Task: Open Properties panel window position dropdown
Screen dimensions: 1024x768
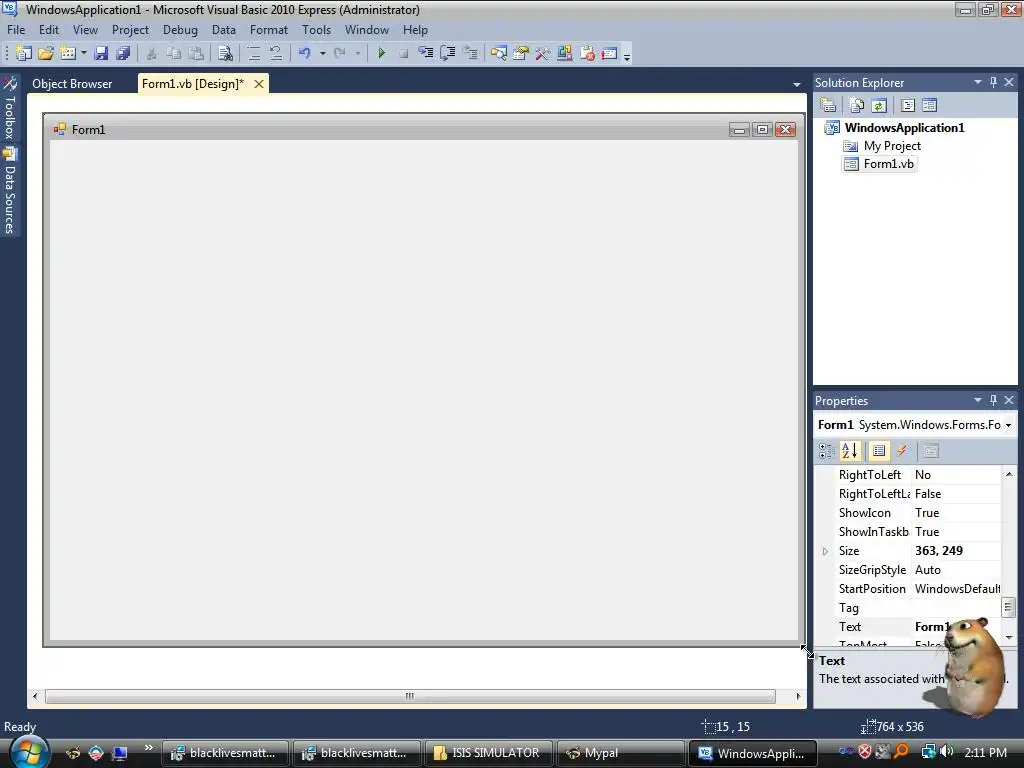Action: (x=978, y=400)
